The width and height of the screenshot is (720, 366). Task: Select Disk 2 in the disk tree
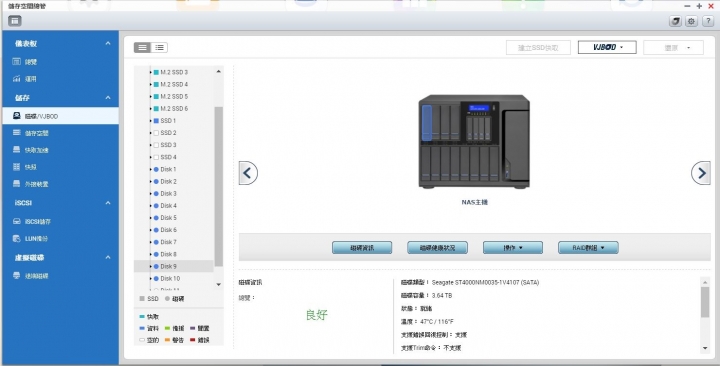point(168,181)
